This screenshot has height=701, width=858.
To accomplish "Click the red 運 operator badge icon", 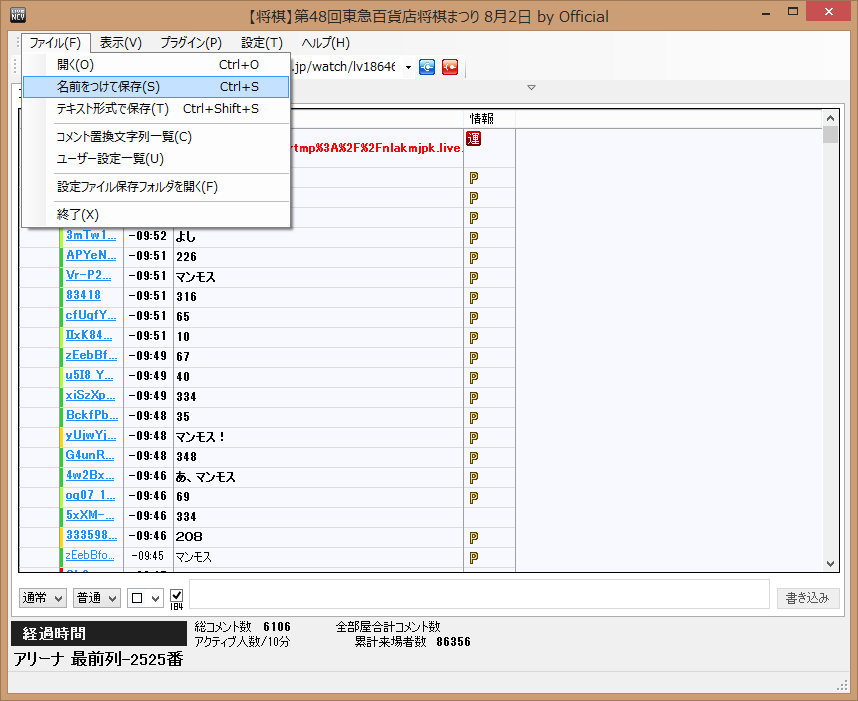I will point(474,138).
